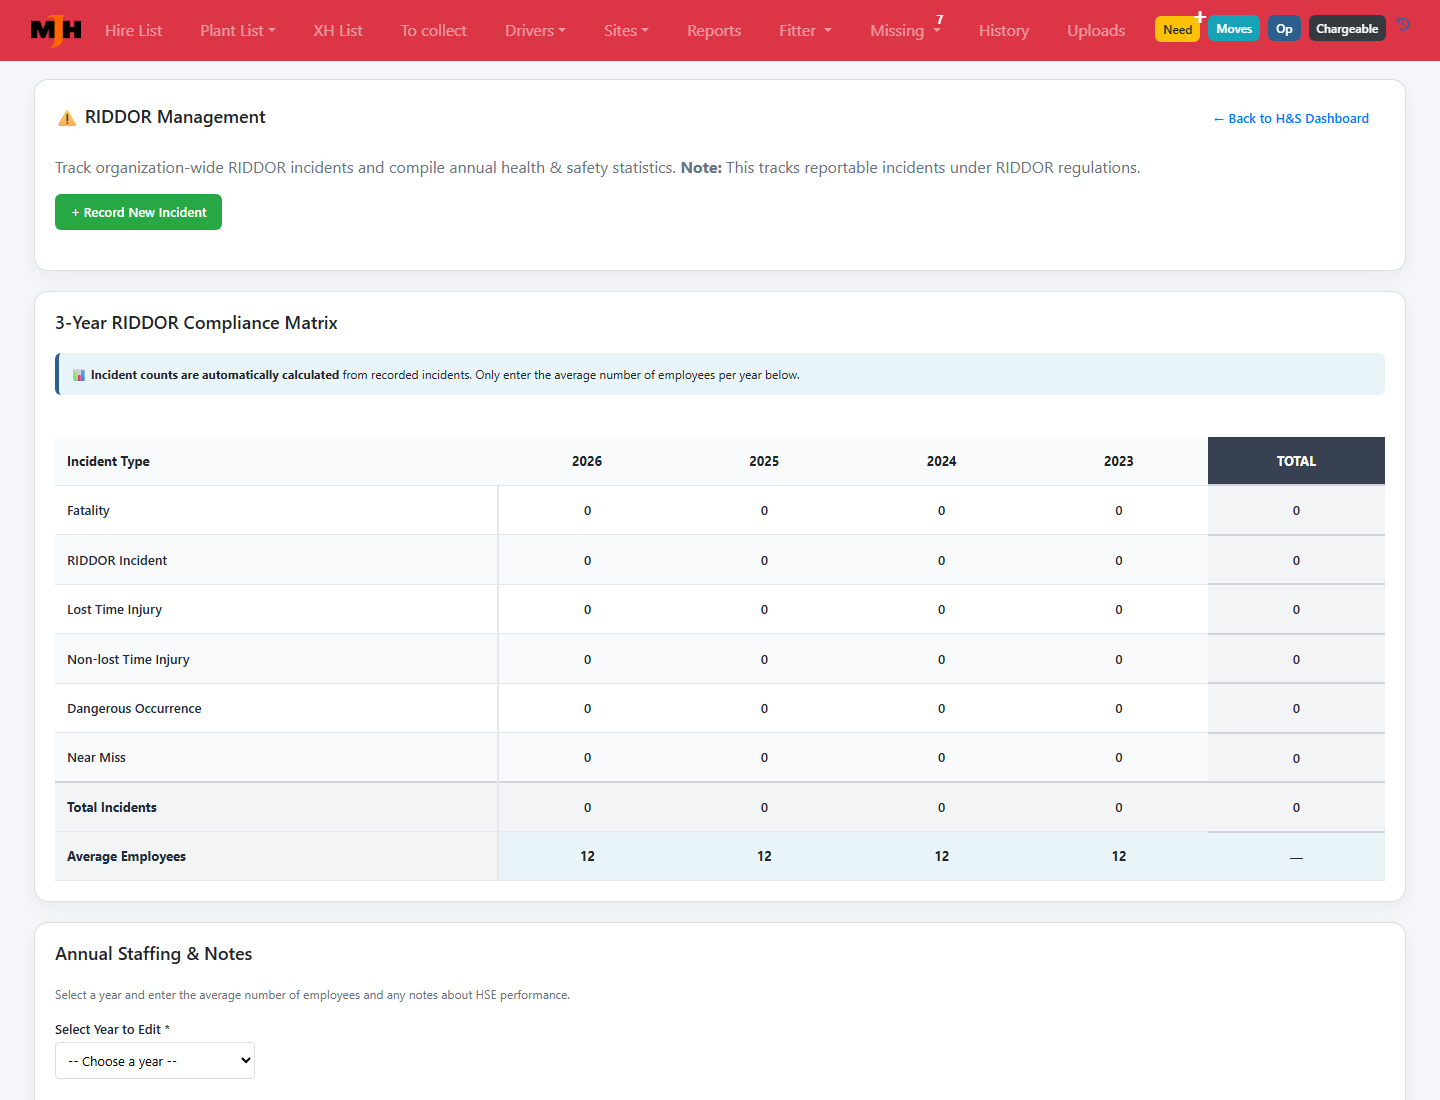The height and width of the screenshot is (1100, 1440).
Task: Go to the Hire List page
Action: 133,31
